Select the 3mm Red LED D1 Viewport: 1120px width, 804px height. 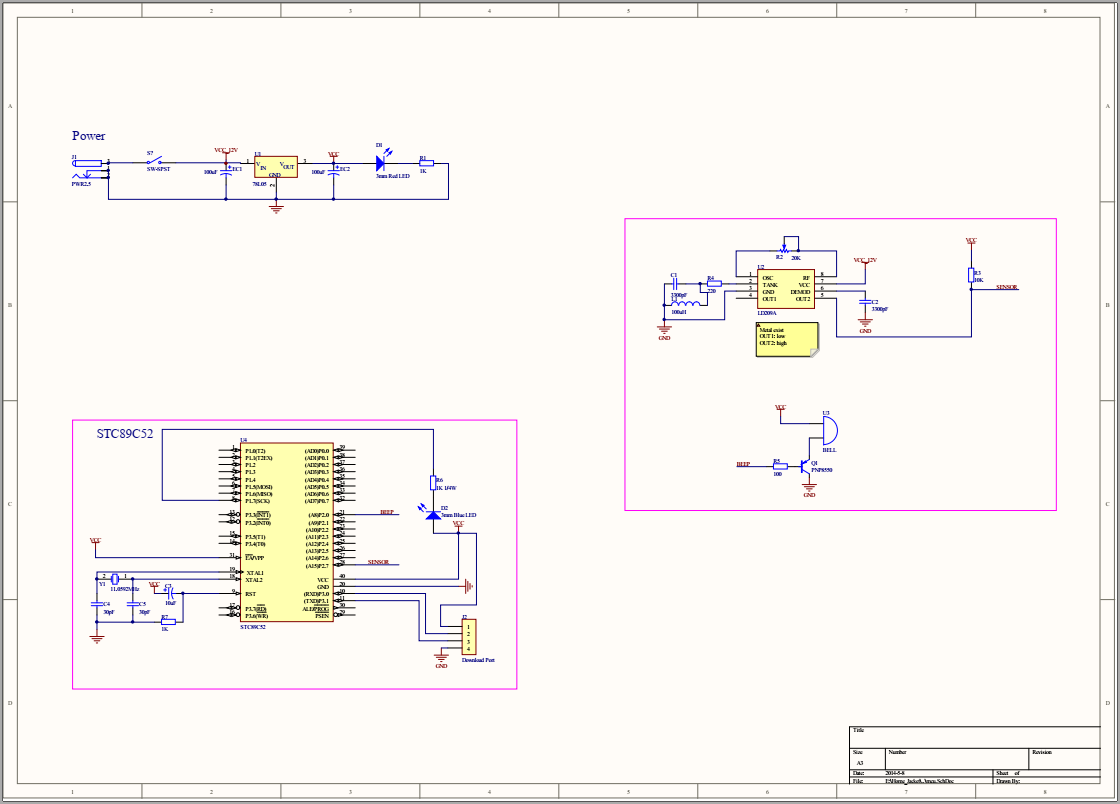pos(382,161)
